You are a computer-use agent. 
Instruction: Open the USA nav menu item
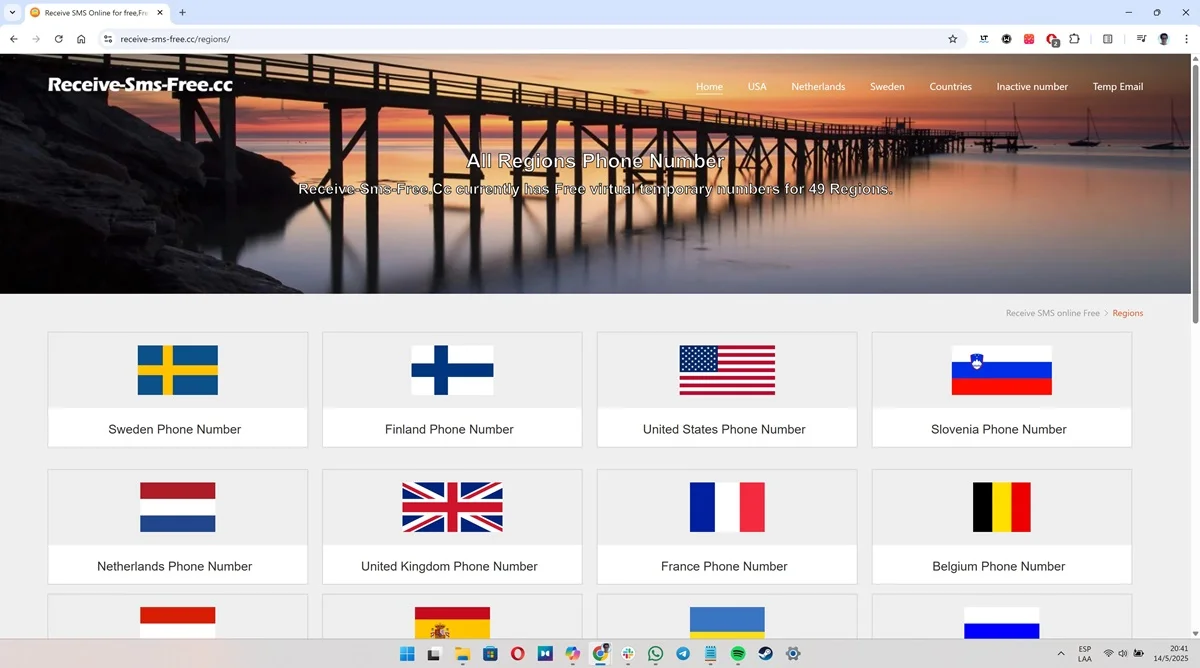click(x=757, y=87)
